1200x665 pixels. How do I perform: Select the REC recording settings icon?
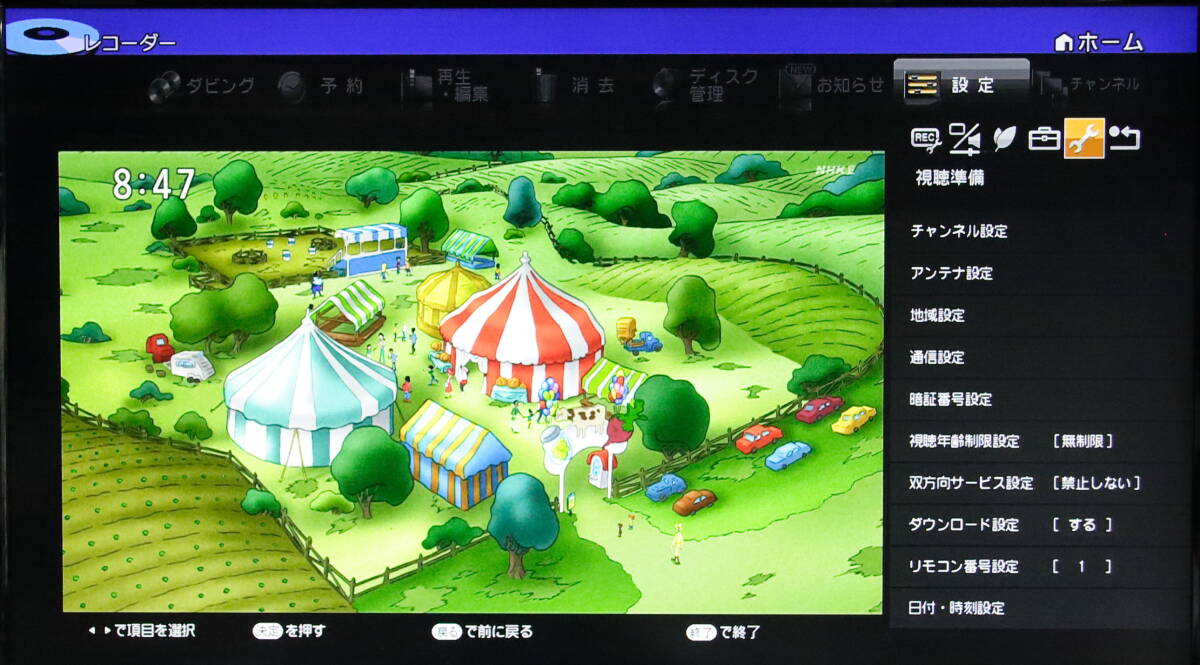point(925,139)
